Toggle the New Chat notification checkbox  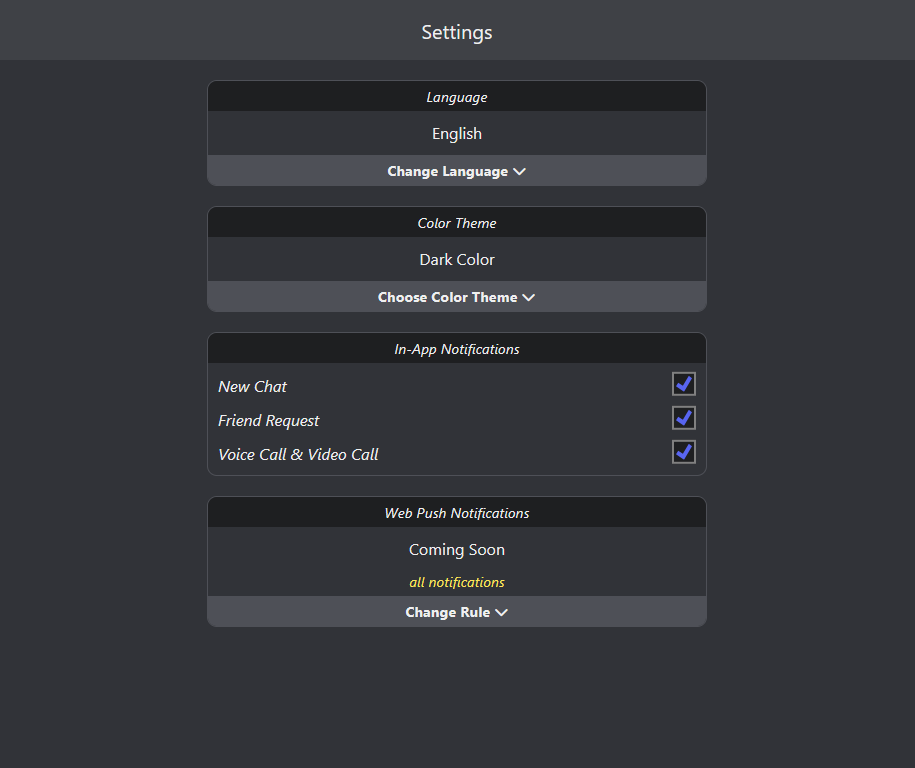tap(683, 384)
